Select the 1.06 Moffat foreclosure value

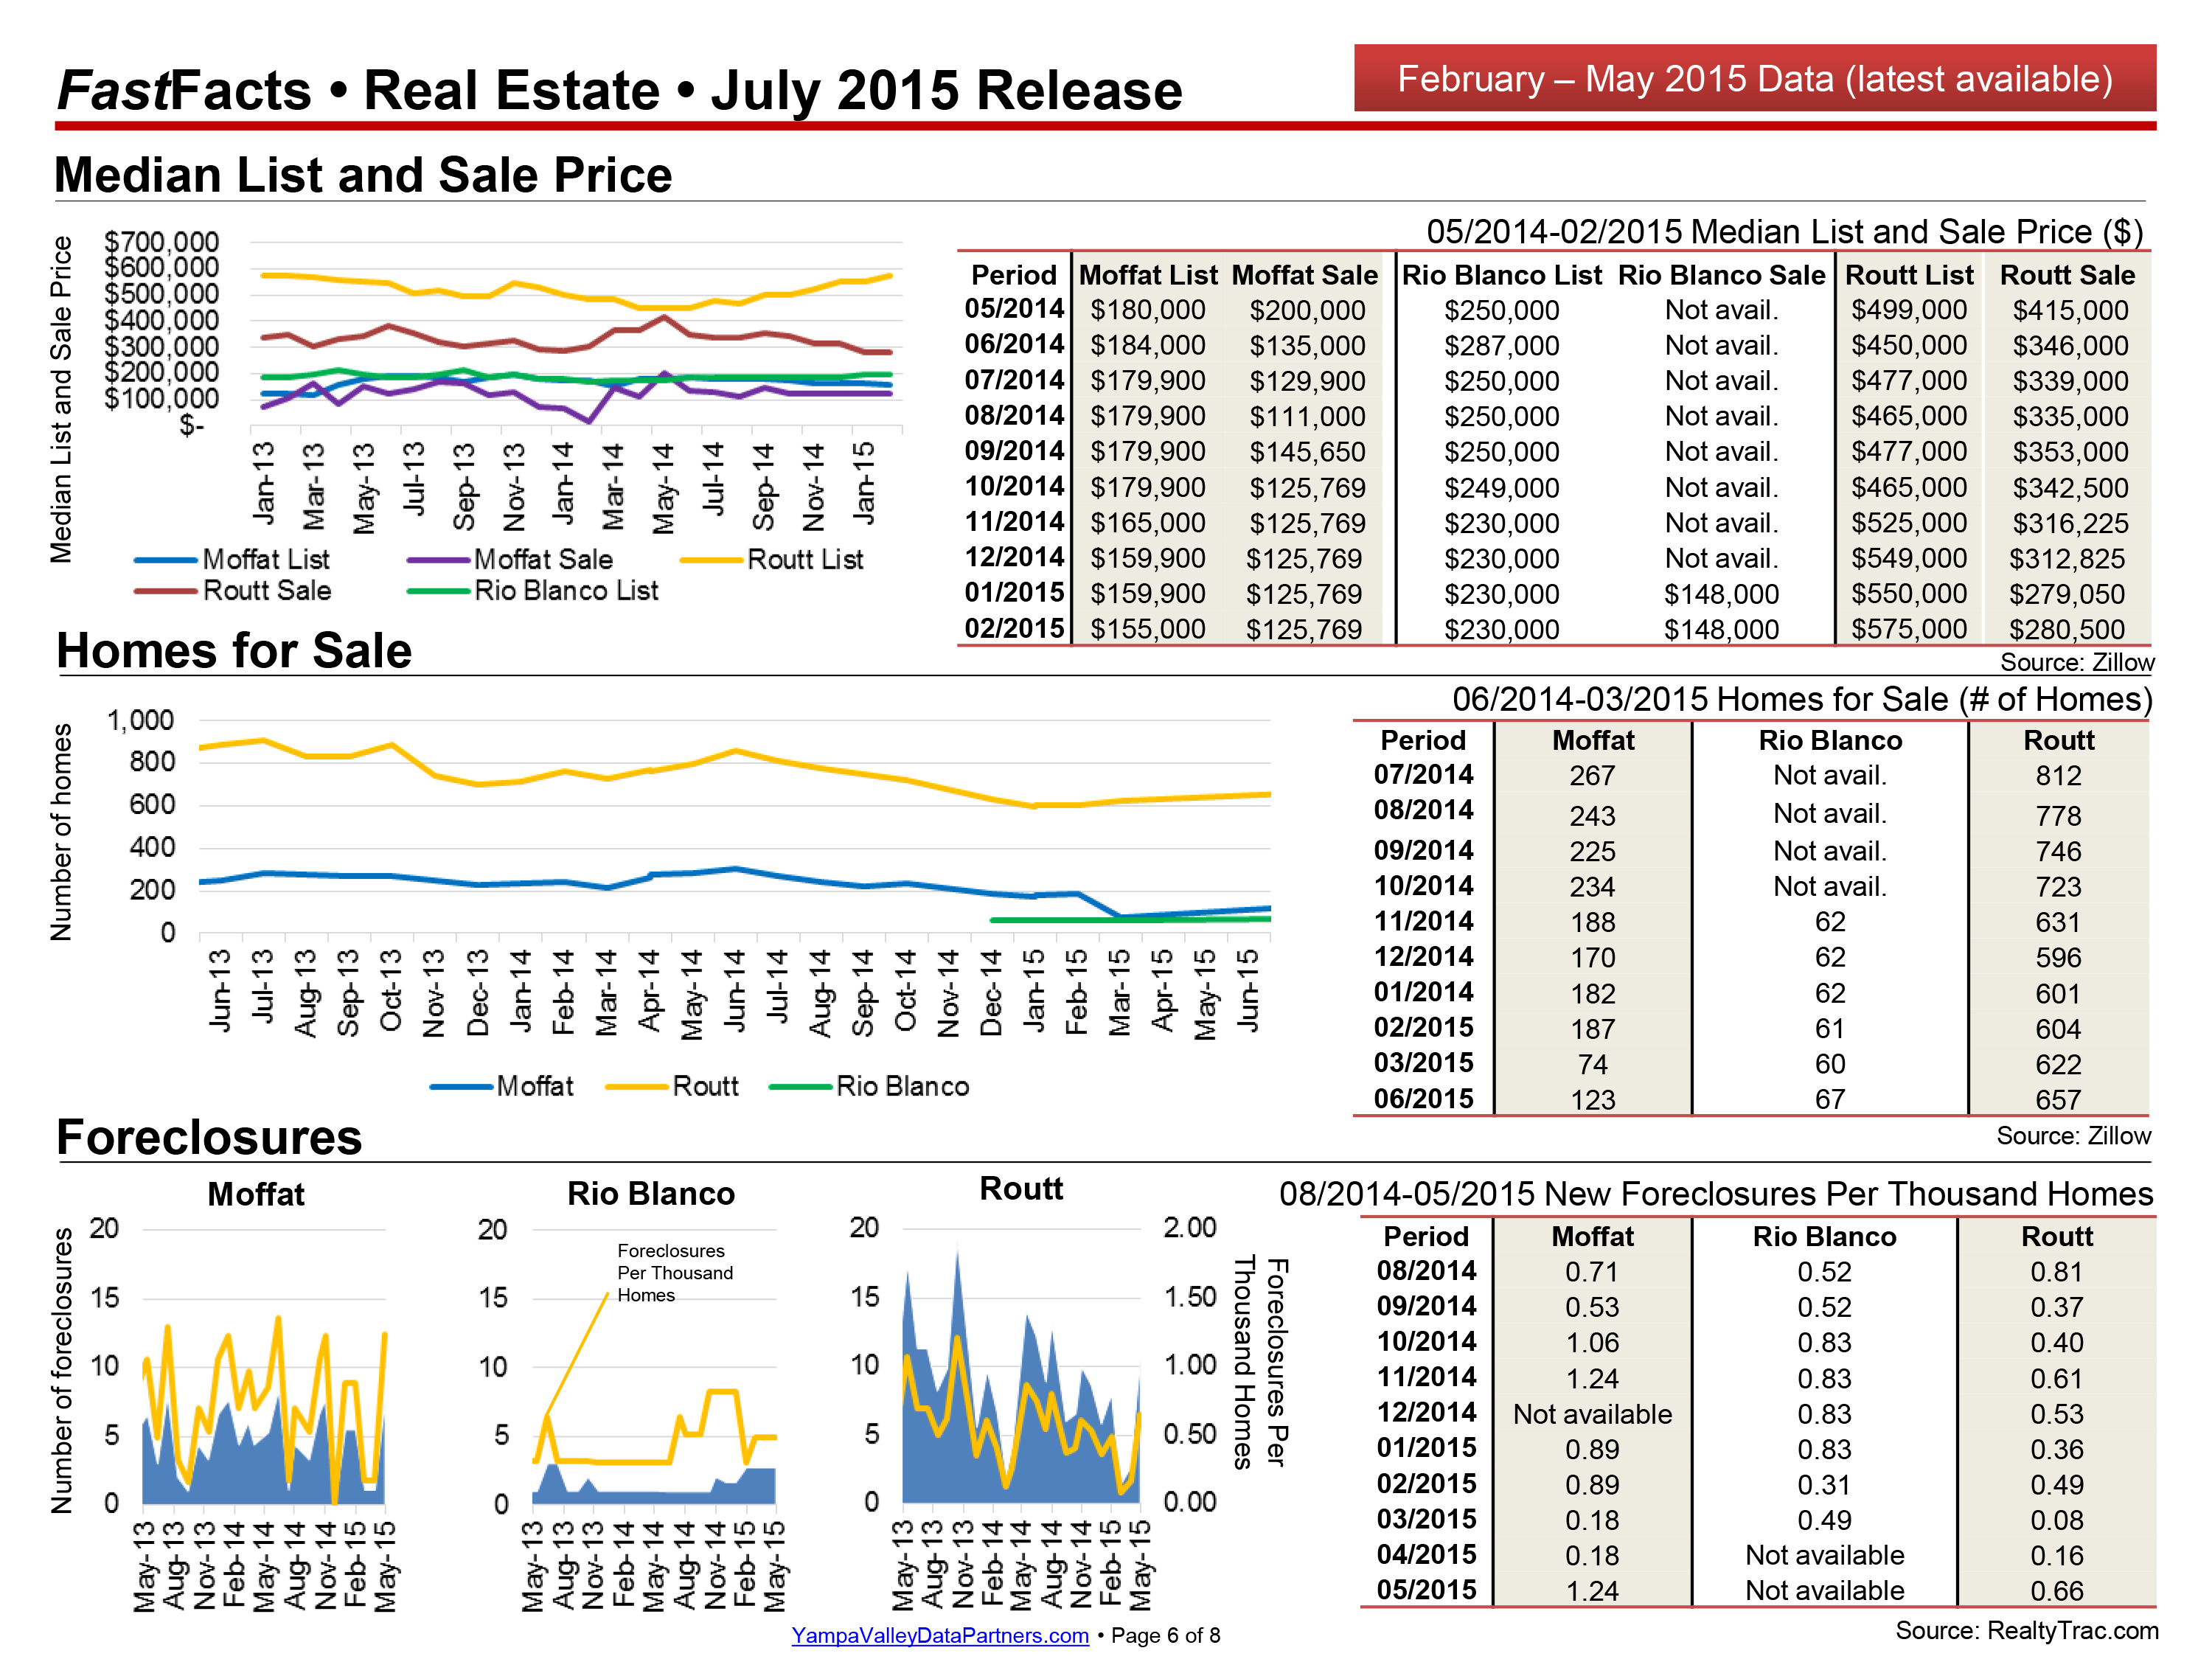pos(1592,1343)
